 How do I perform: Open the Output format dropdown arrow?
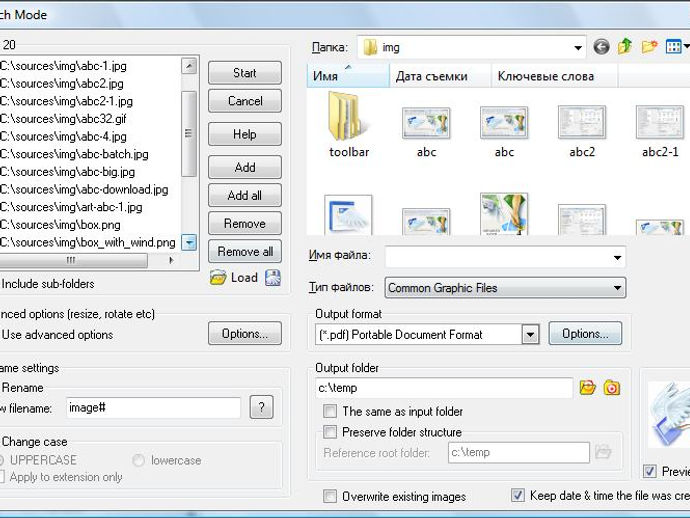point(530,334)
